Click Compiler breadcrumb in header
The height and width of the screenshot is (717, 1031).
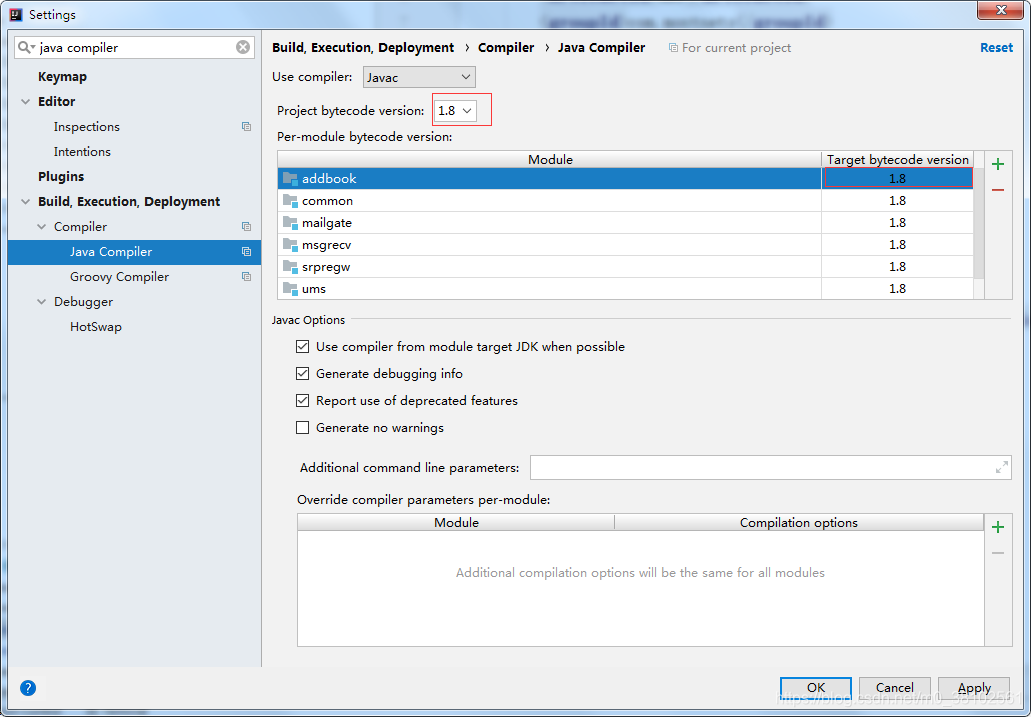click(506, 47)
